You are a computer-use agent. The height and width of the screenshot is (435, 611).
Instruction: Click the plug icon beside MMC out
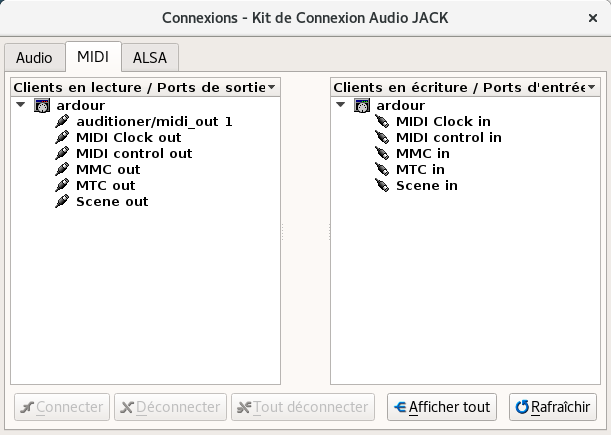(x=62, y=169)
